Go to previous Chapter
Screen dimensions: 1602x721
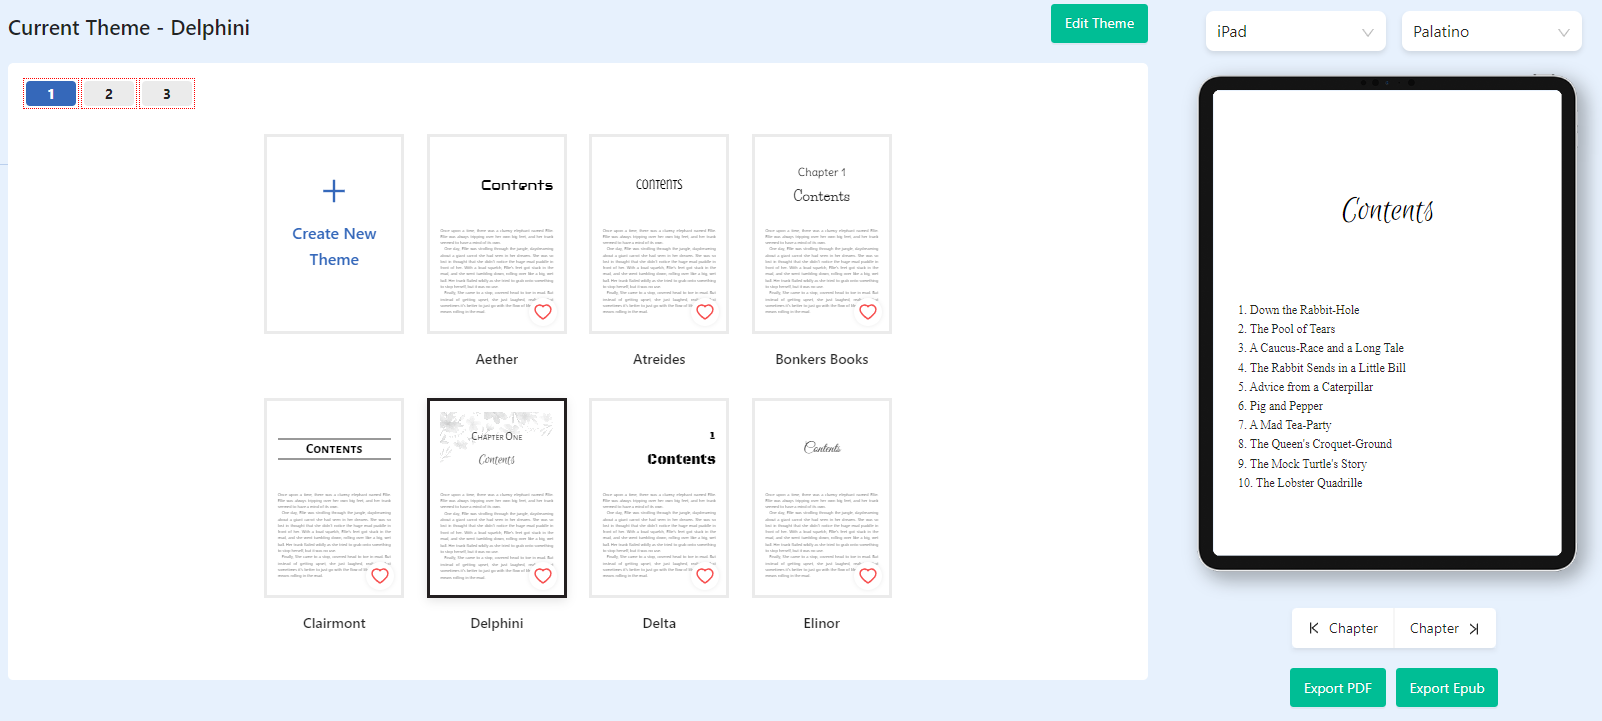point(1343,628)
